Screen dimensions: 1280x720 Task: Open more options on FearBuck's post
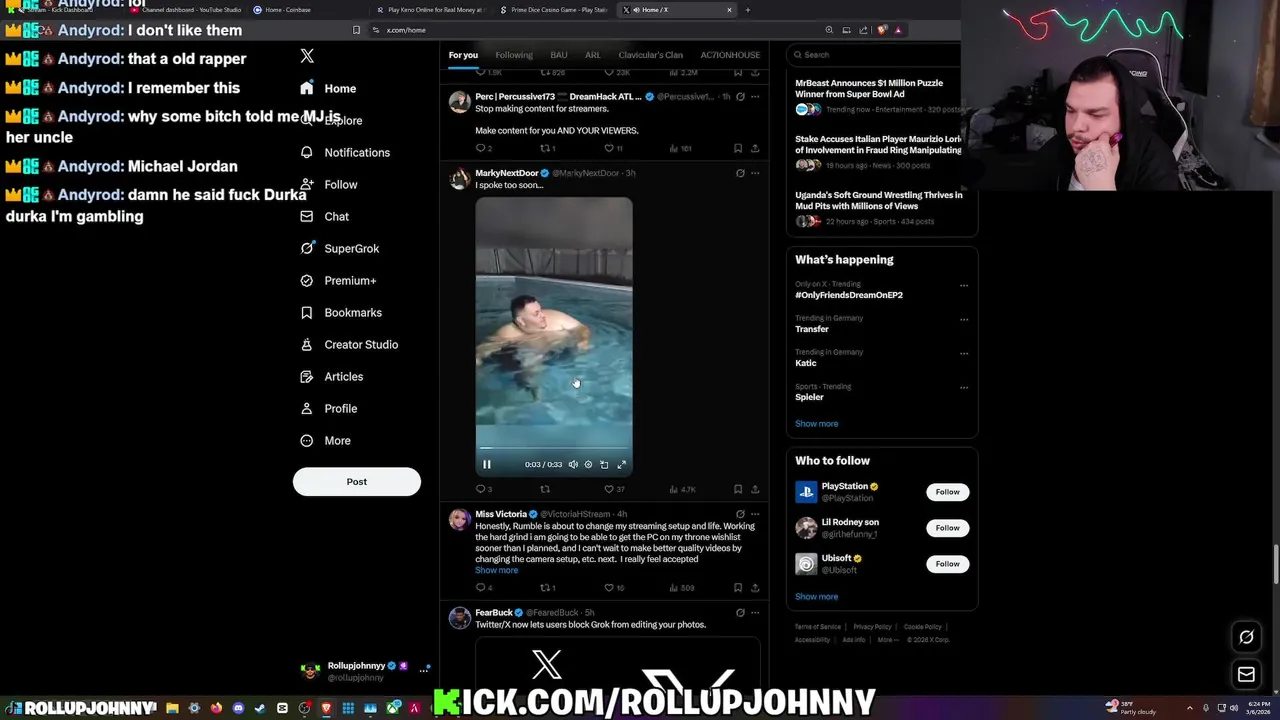[755, 612]
